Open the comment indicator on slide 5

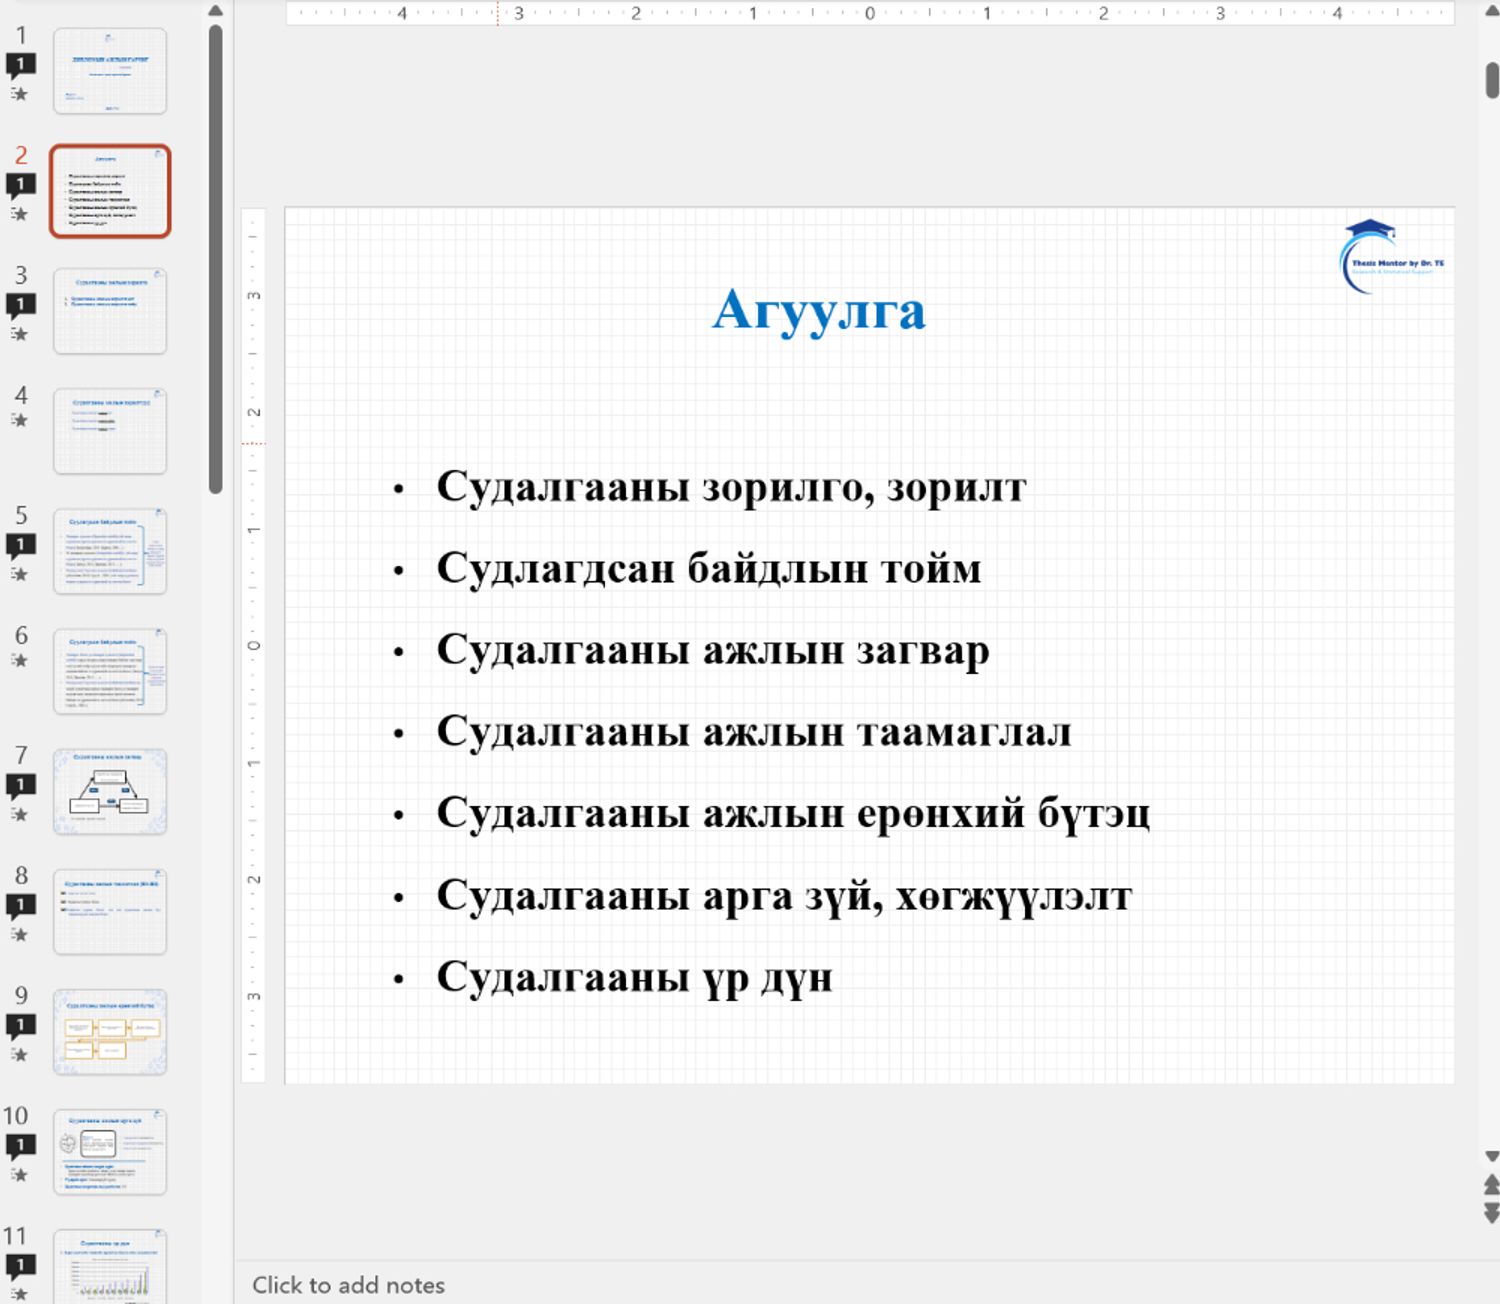tap(21, 546)
